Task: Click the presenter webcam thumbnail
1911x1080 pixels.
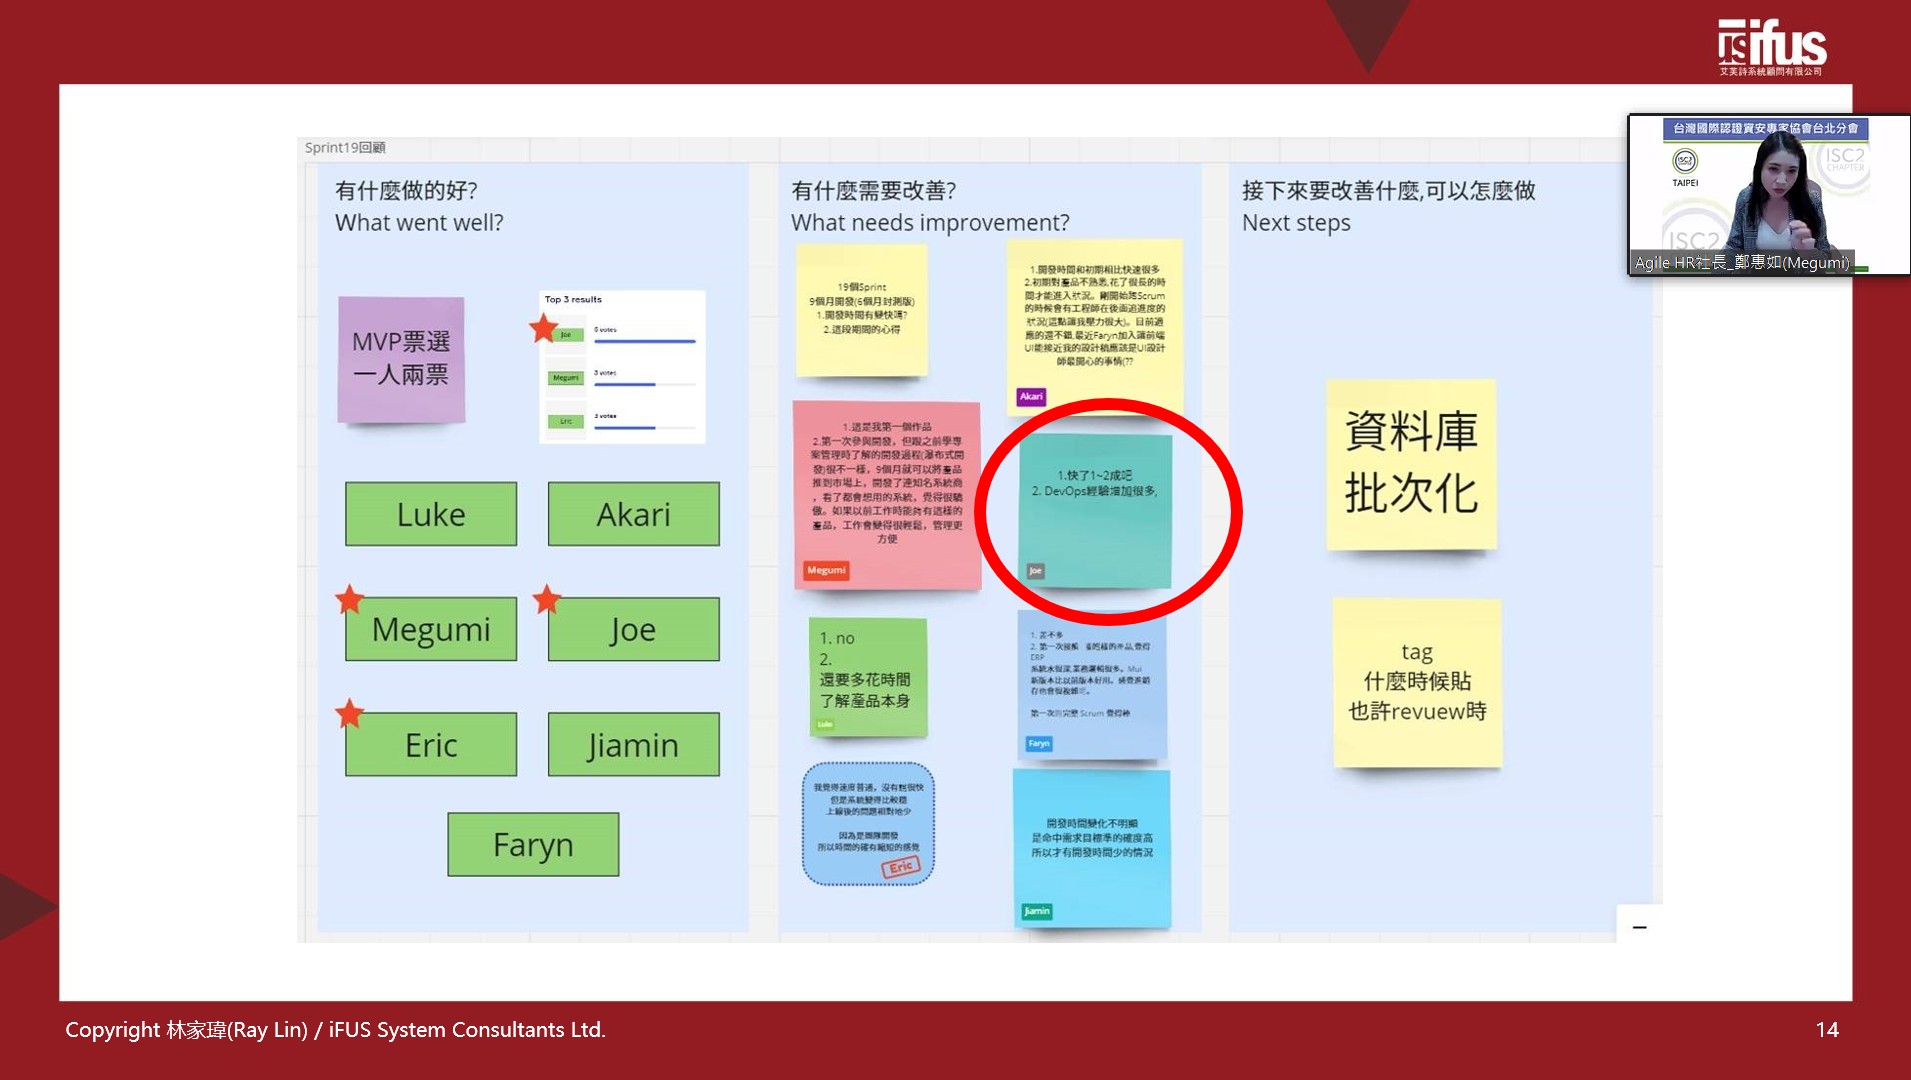Action: 1767,195
